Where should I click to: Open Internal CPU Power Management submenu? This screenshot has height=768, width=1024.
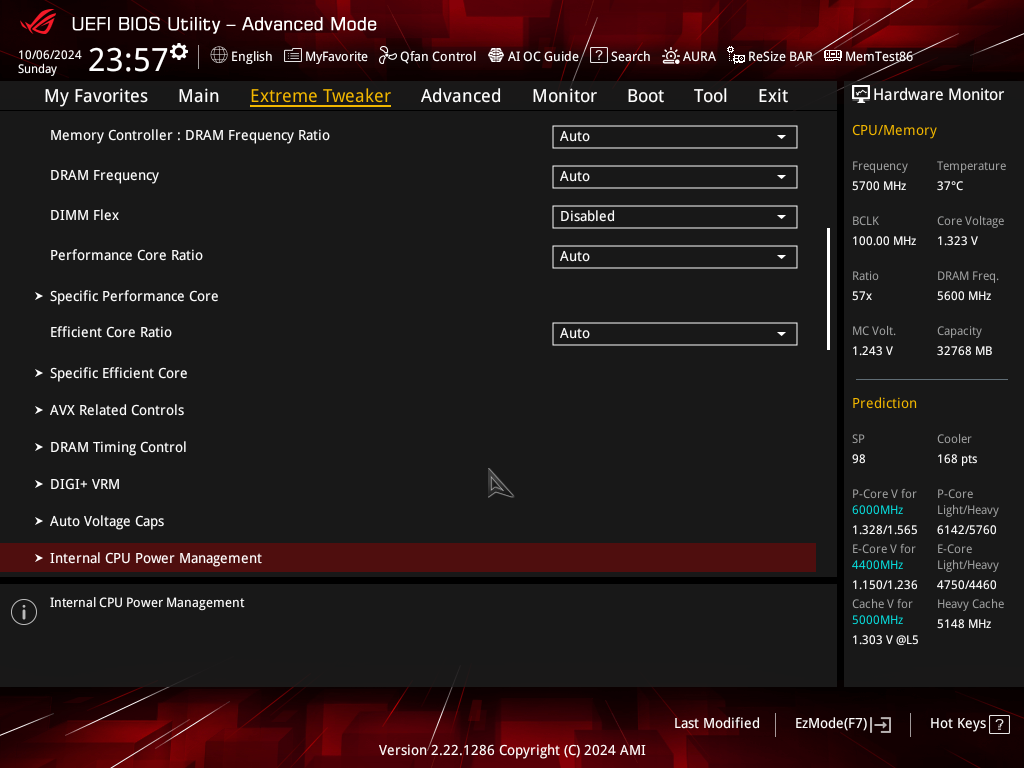coord(408,558)
